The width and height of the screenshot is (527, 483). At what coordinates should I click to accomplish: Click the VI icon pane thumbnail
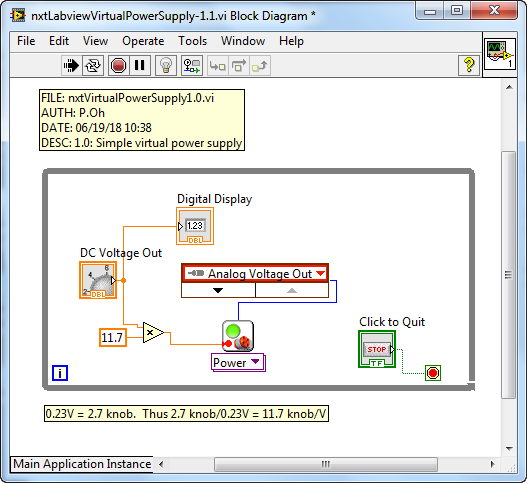click(x=500, y=54)
